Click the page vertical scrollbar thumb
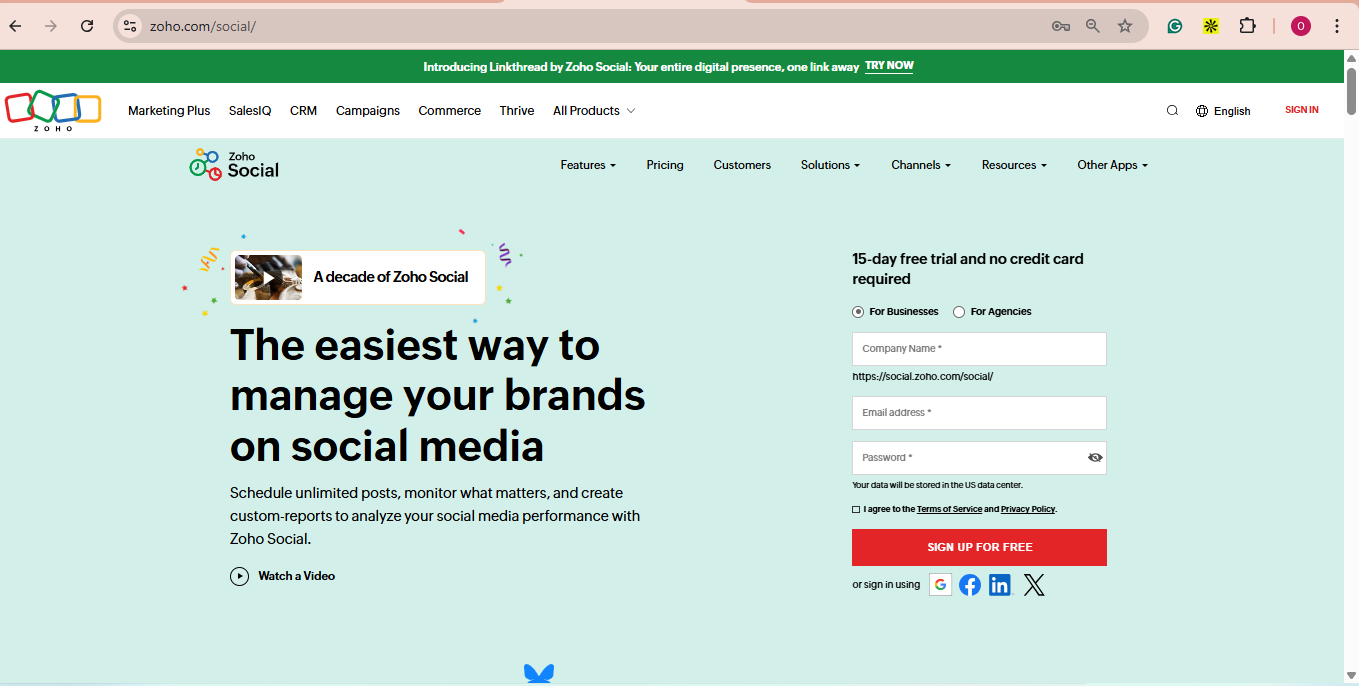The width and height of the screenshot is (1359, 686). 1351,91
